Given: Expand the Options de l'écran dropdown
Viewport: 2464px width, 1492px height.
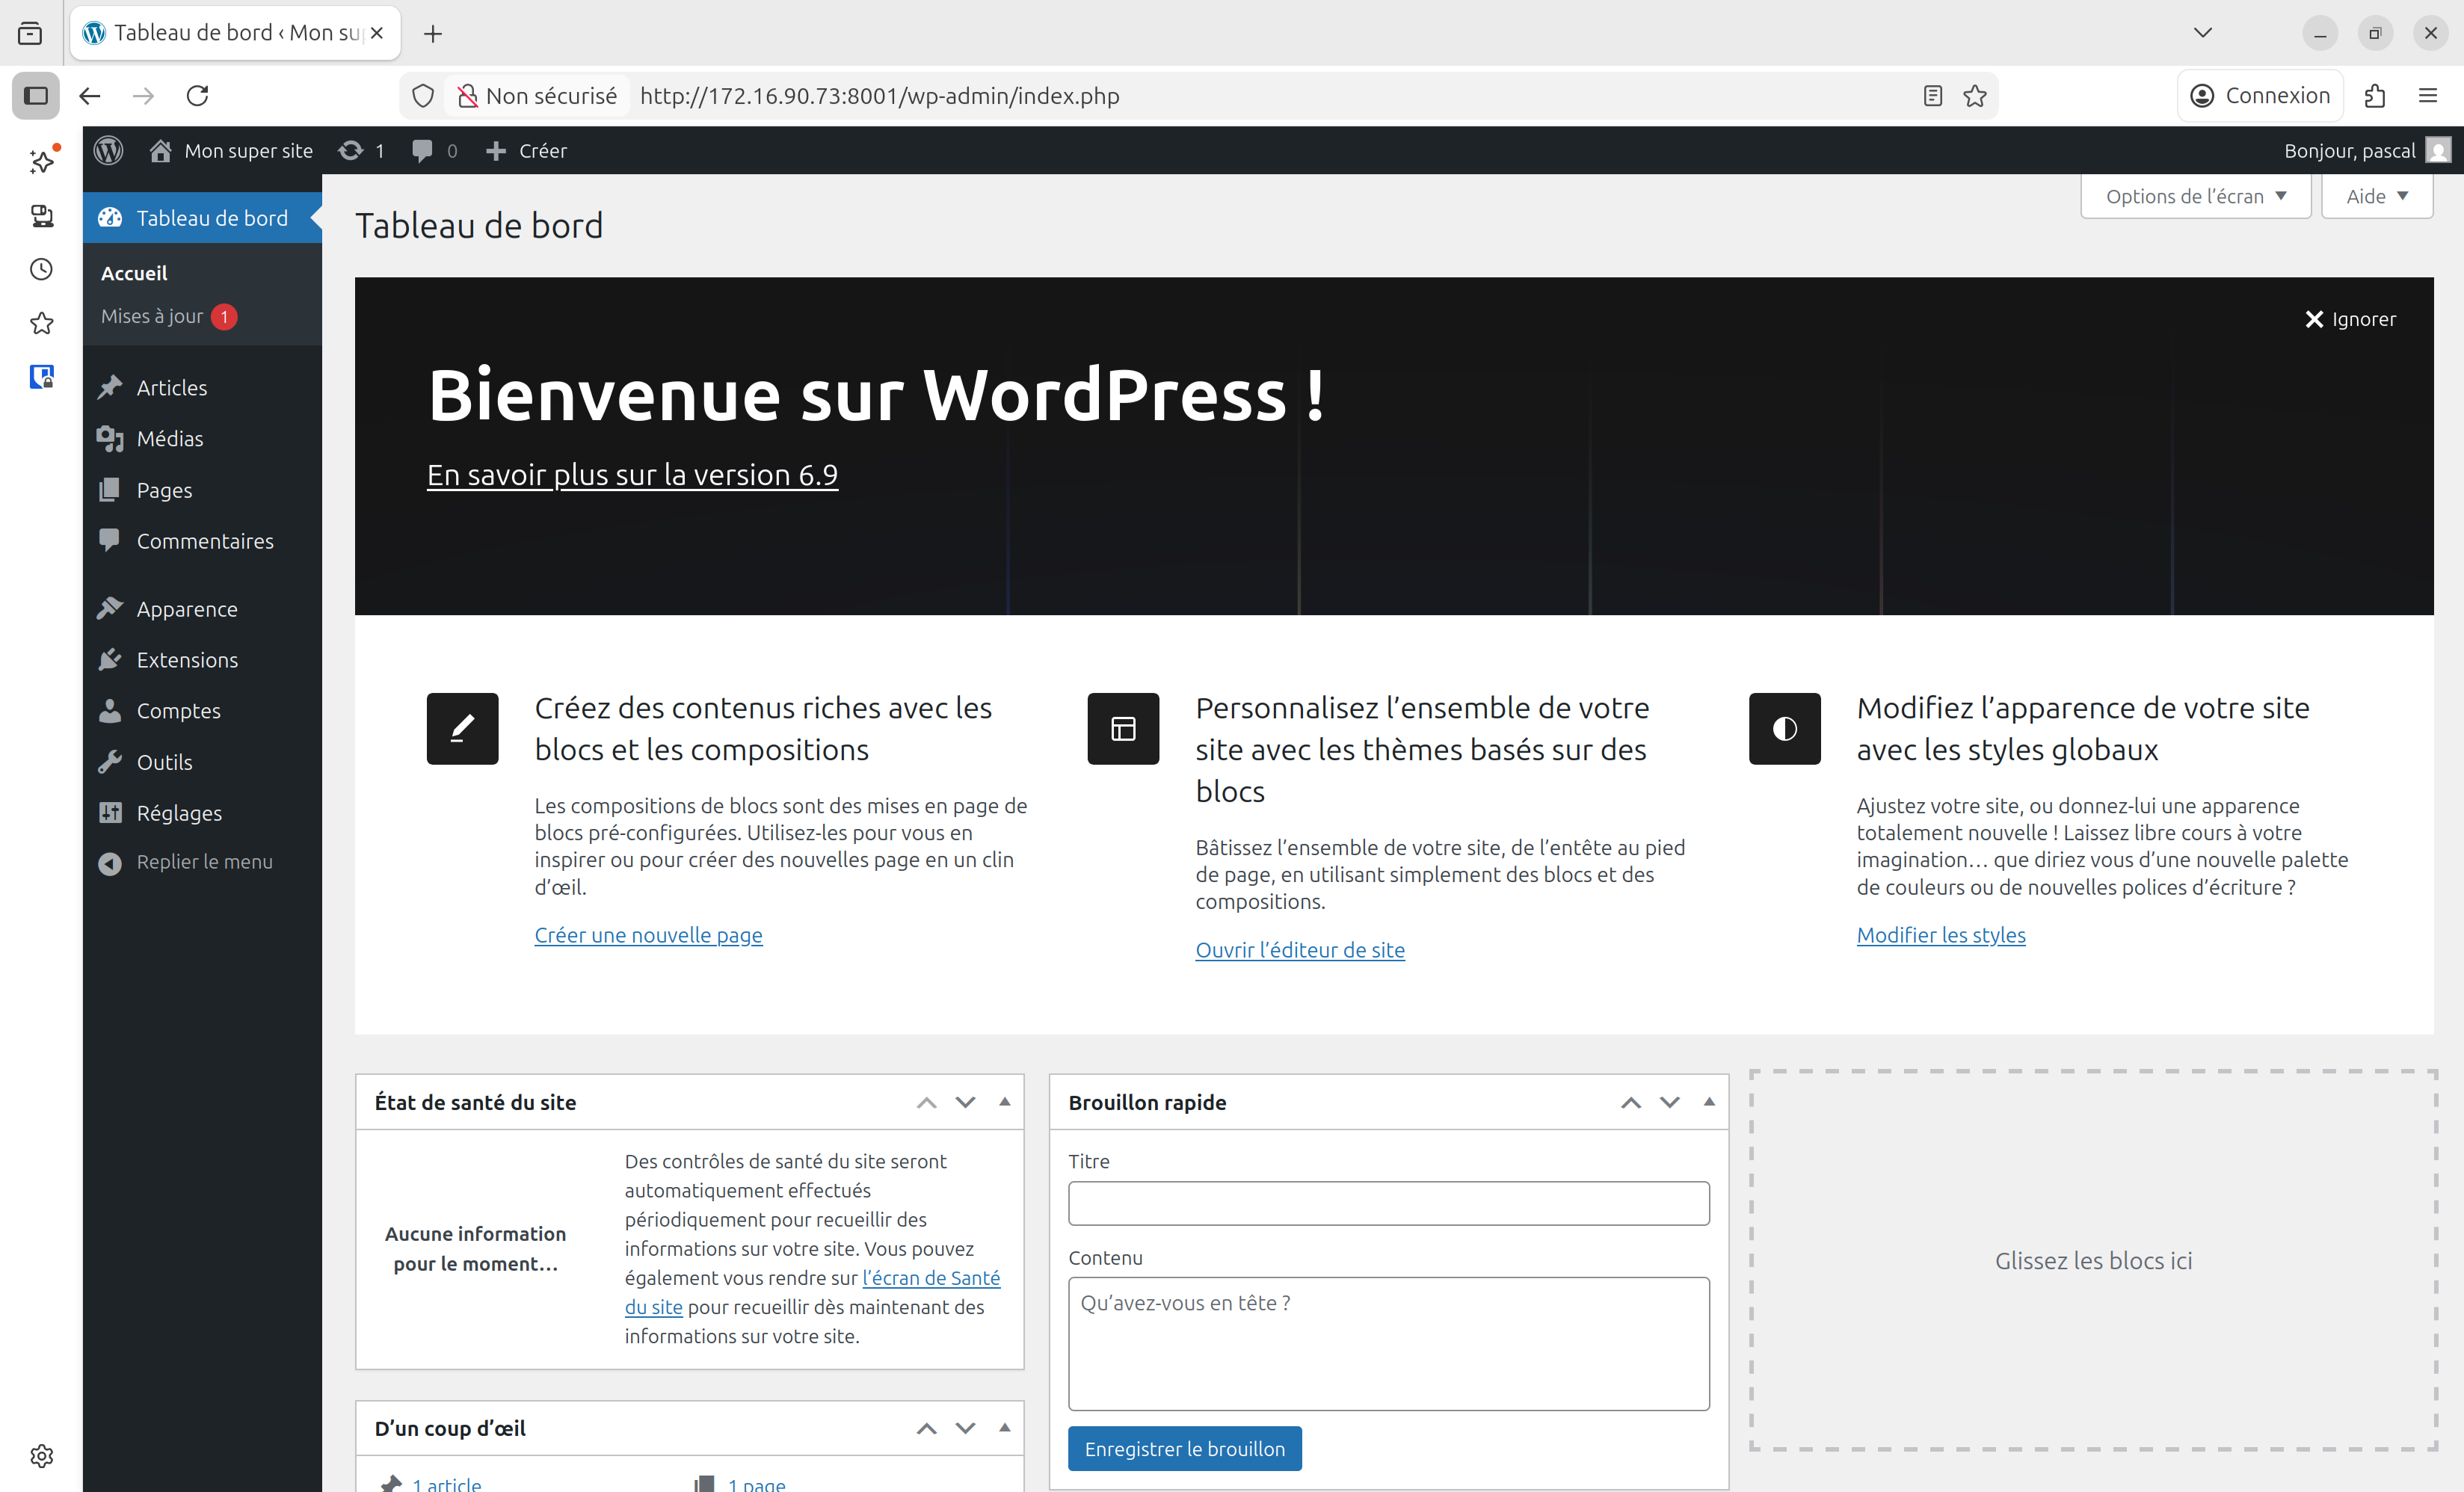Looking at the screenshot, I should tap(2195, 196).
